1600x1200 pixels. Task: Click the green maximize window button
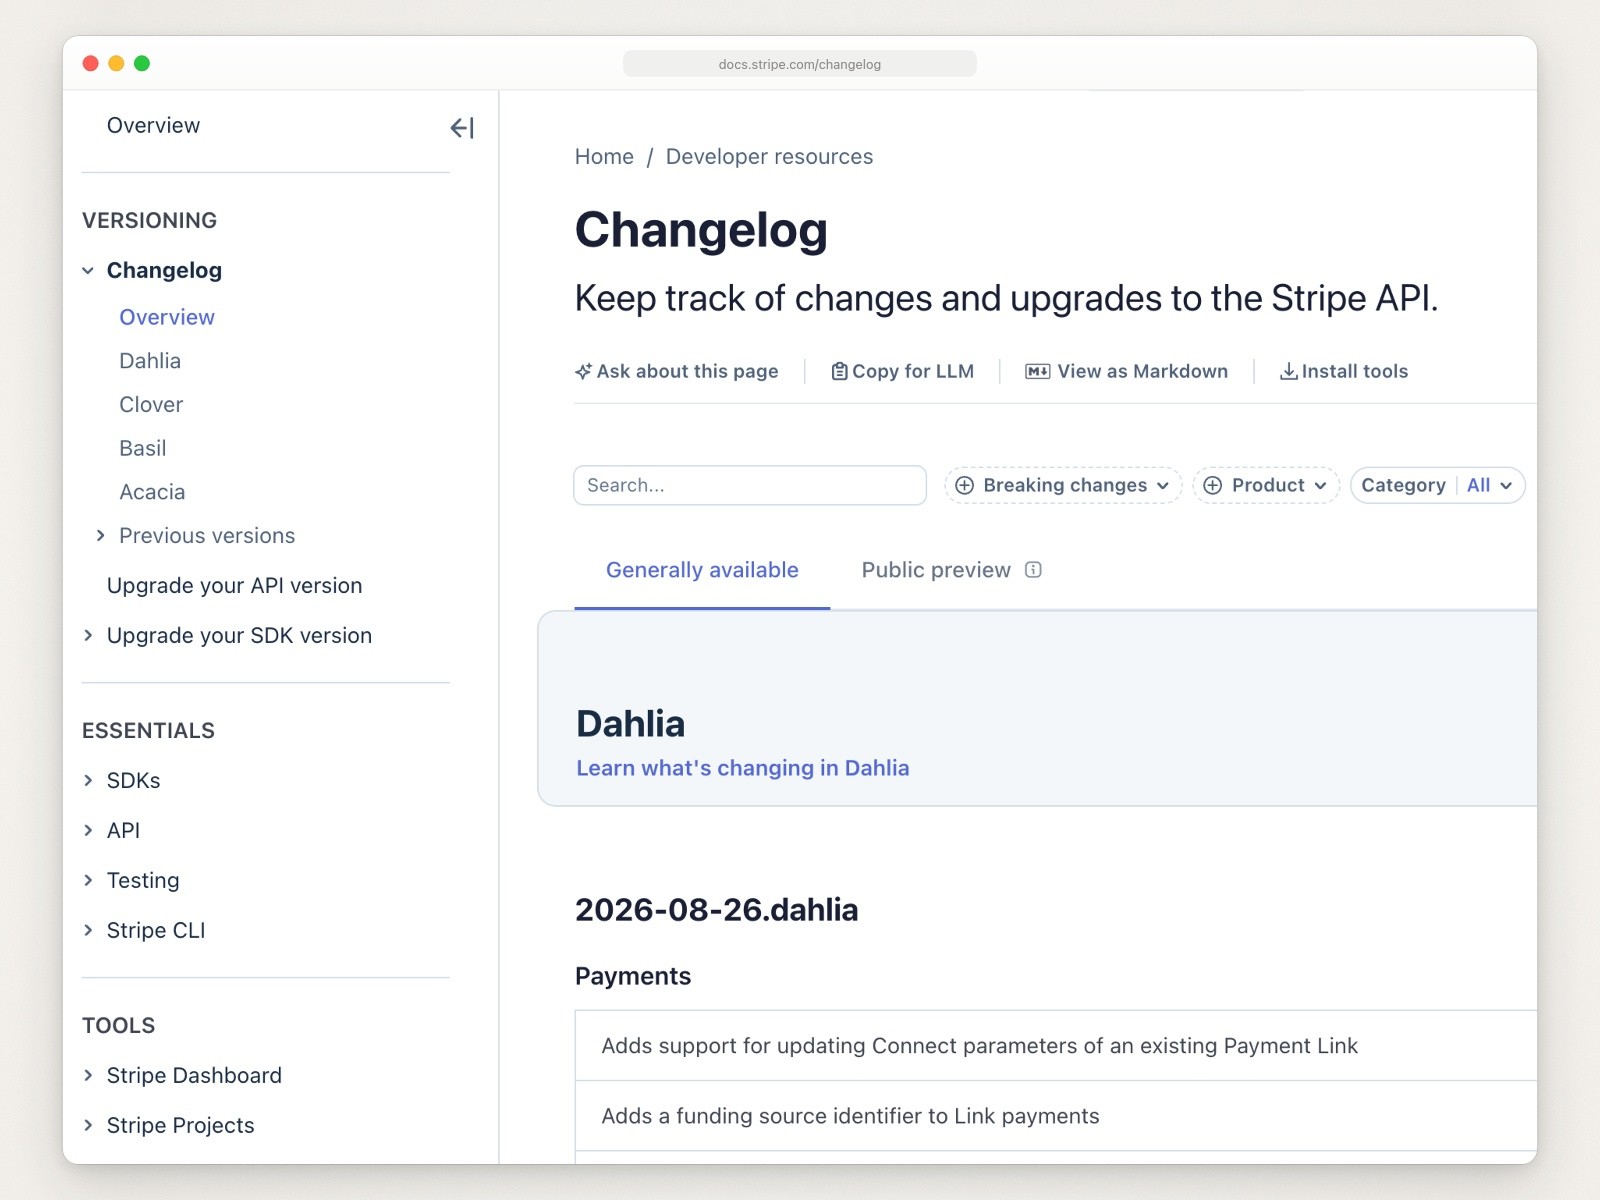(x=142, y=64)
